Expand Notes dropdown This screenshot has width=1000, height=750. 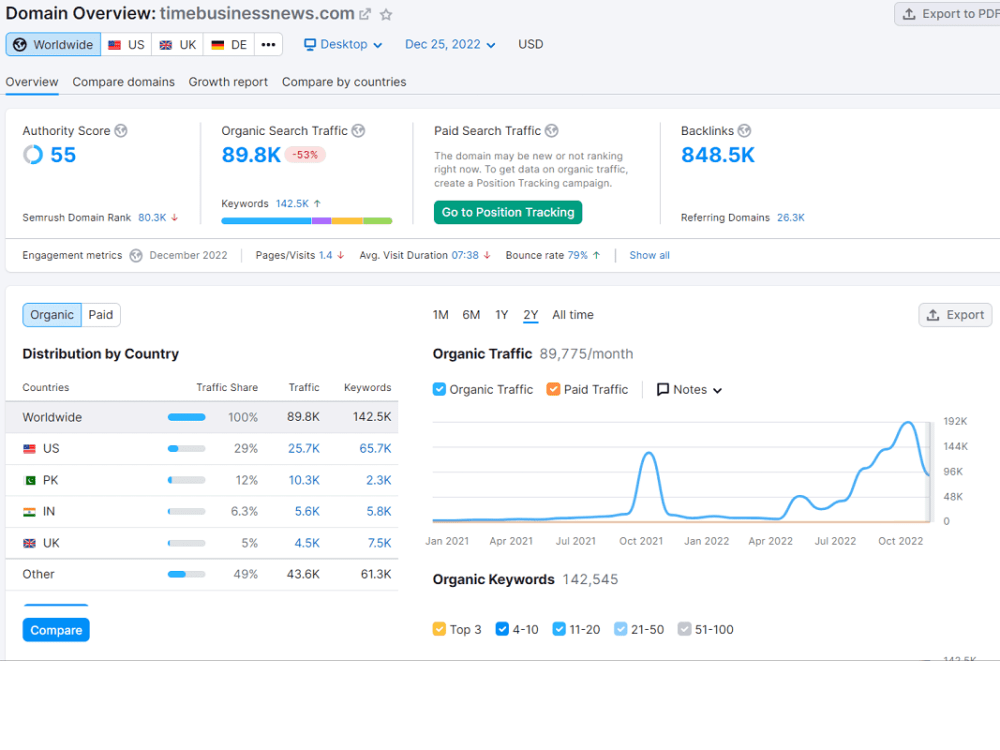690,390
